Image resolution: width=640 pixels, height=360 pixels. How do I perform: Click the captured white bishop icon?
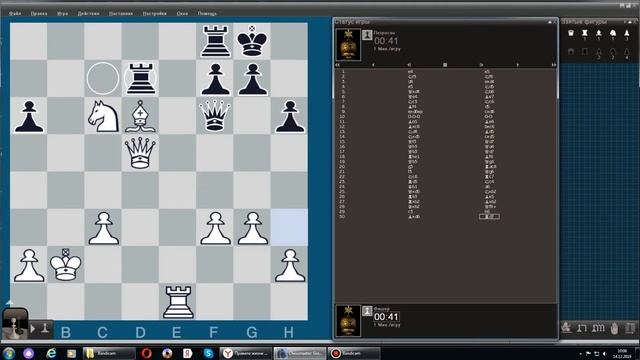[599, 33]
